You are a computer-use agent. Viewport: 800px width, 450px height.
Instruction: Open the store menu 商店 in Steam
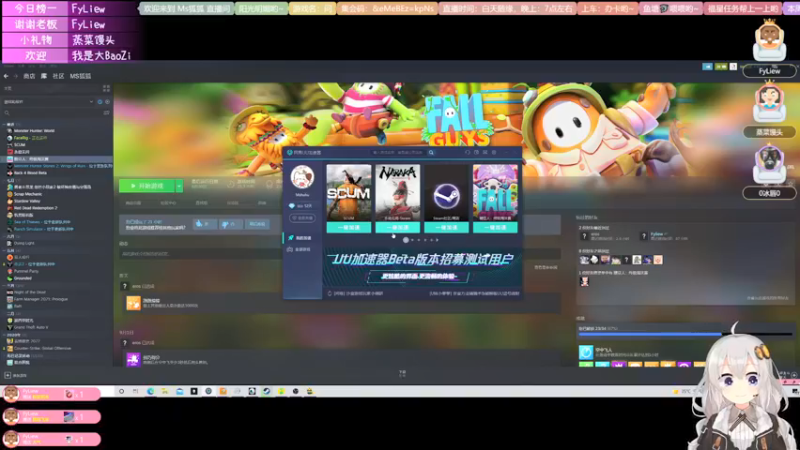click(x=29, y=76)
